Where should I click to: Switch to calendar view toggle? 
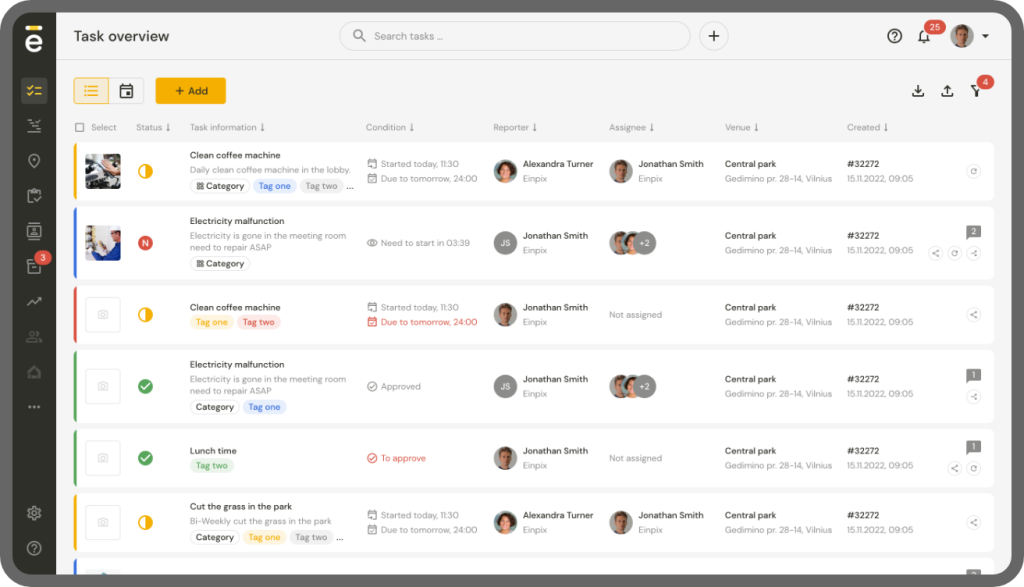pos(126,91)
